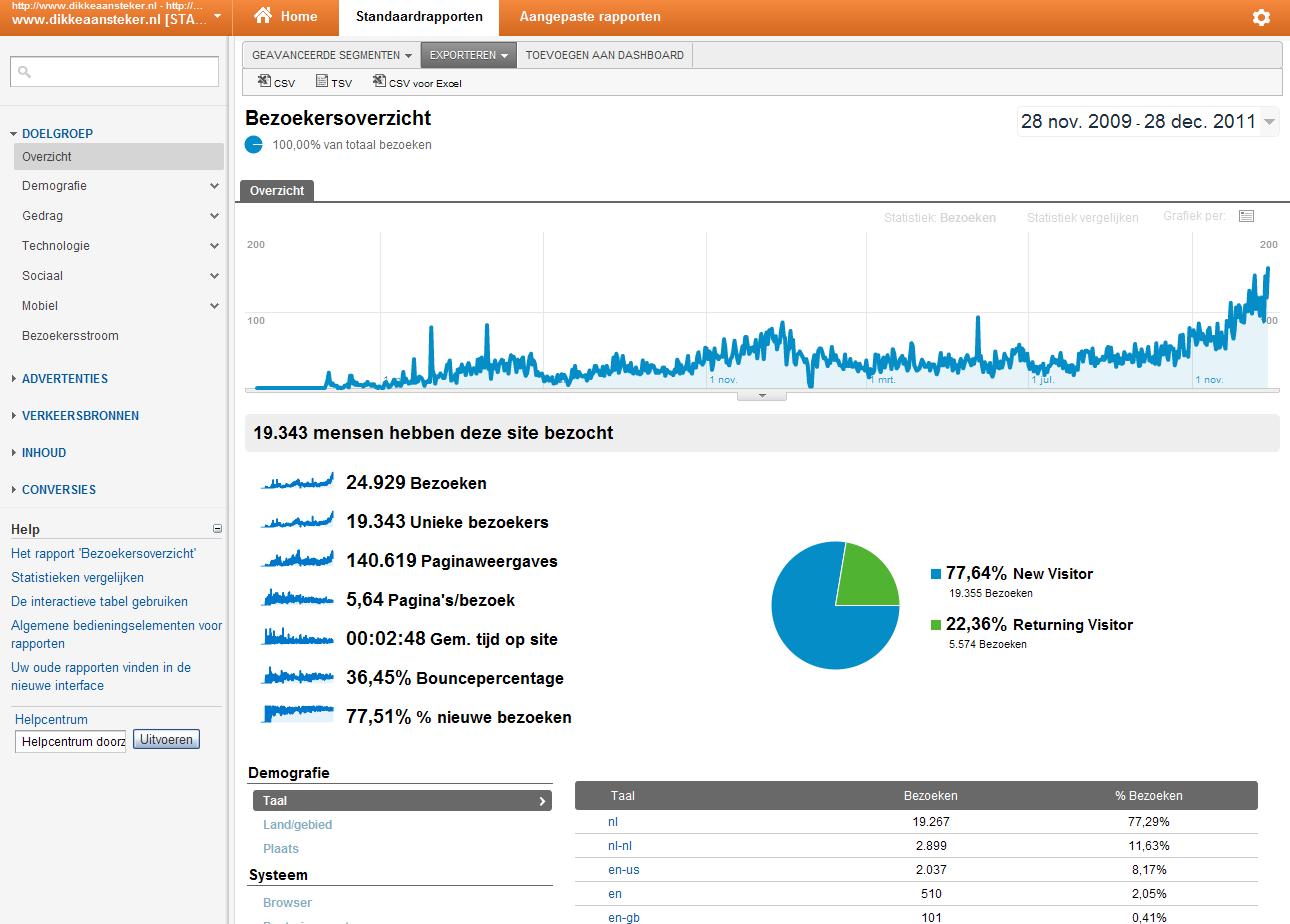The width and height of the screenshot is (1290, 924).
Task: Click the Helpcentrum search input
Action: click(70, 742)
